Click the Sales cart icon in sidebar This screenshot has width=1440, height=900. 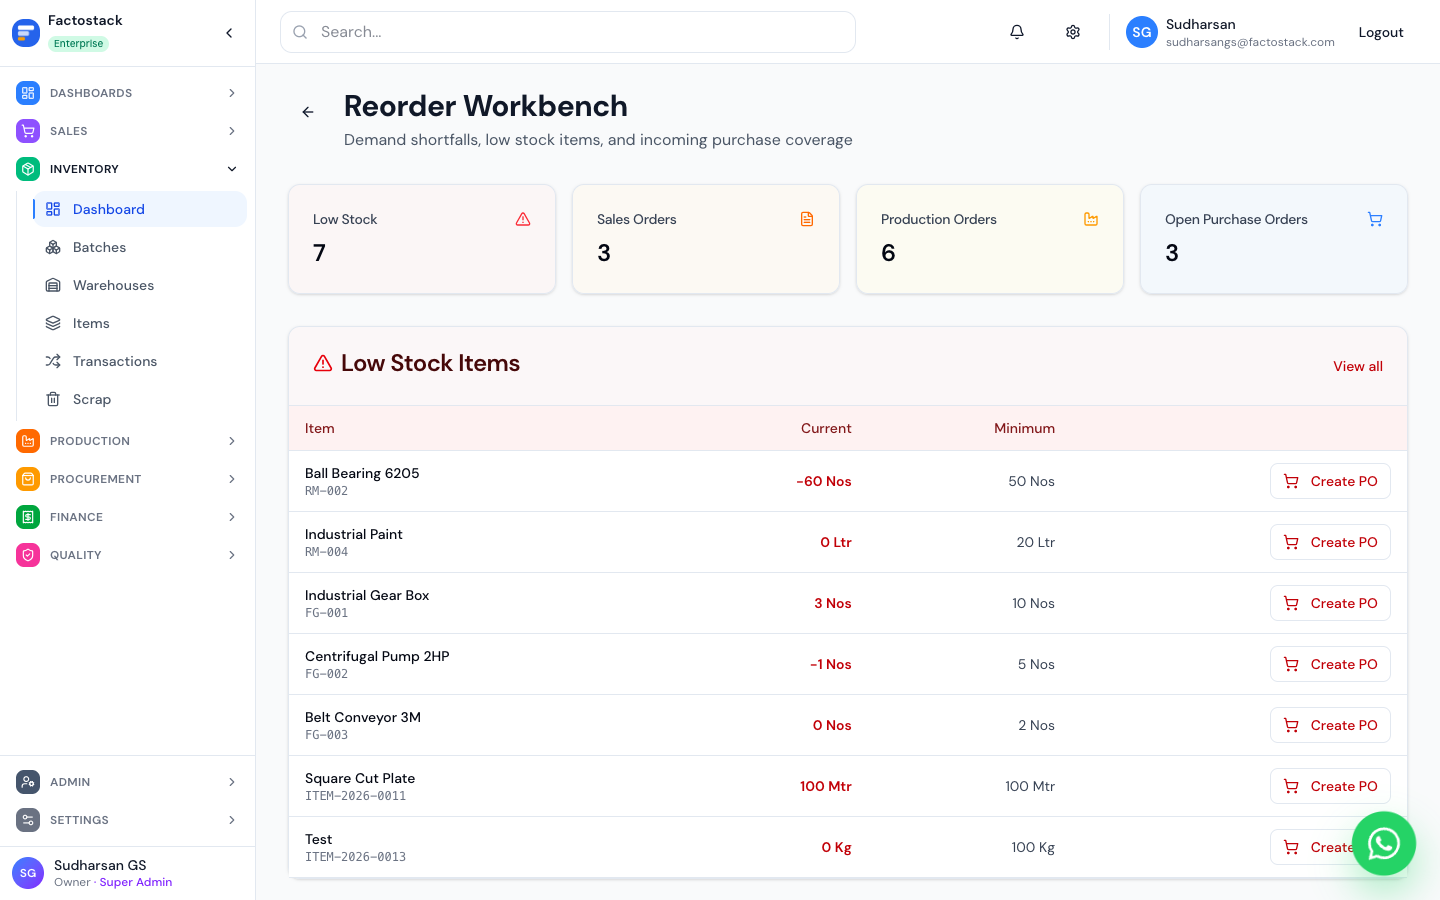28,131
